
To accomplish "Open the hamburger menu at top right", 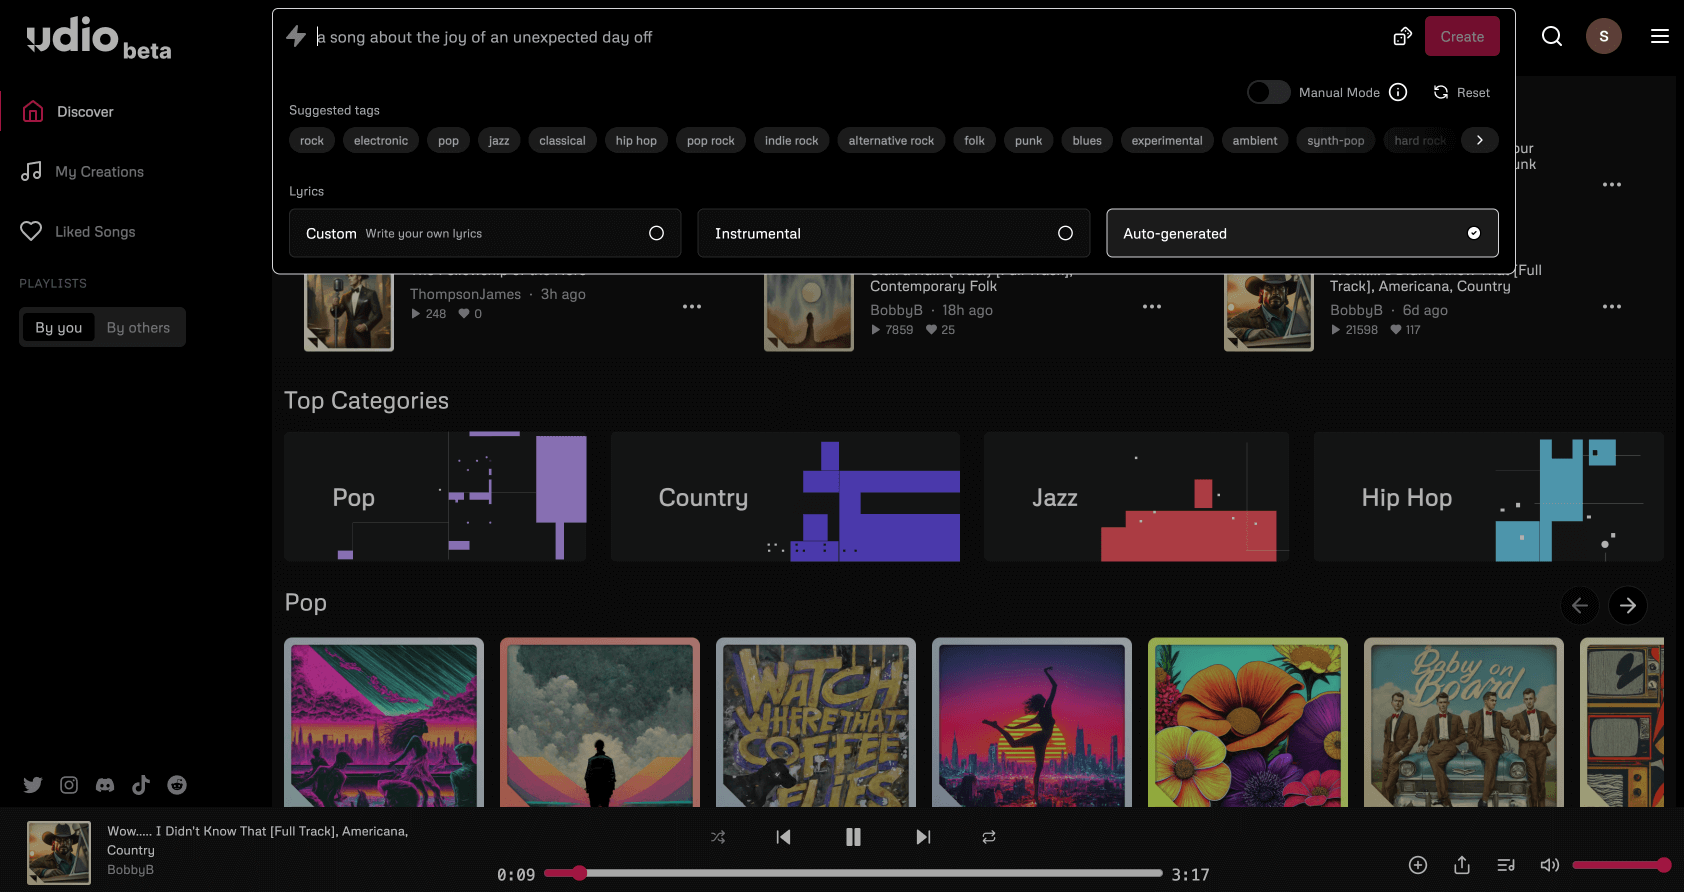I will point(1660,37).
